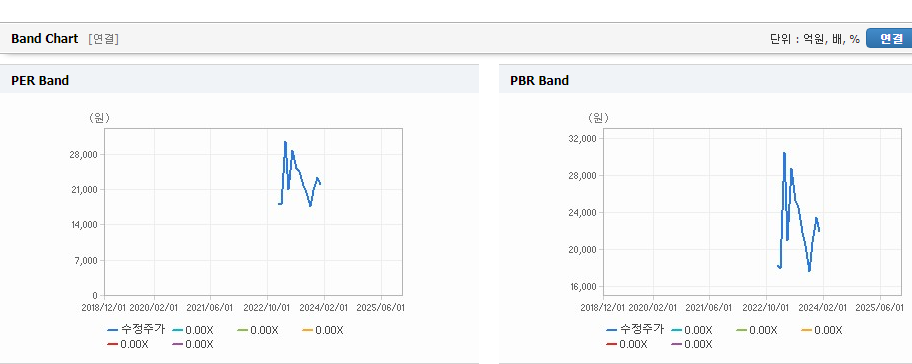The width and height of the screenshot is (912, 364).
Task: Toggle teal 0.00X legend in PBR Band
Action: pos(692,330)
